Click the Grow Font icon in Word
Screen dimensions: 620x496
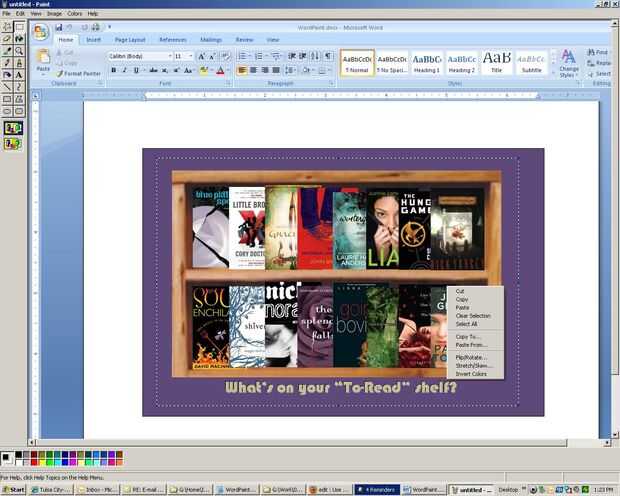tap(202, 57)
